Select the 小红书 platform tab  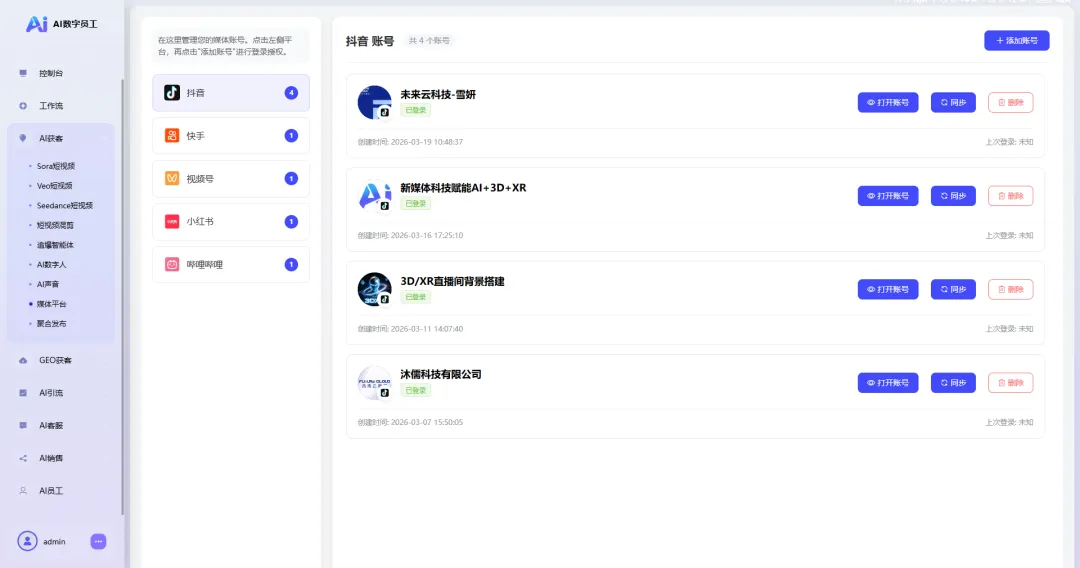(231, 222)
